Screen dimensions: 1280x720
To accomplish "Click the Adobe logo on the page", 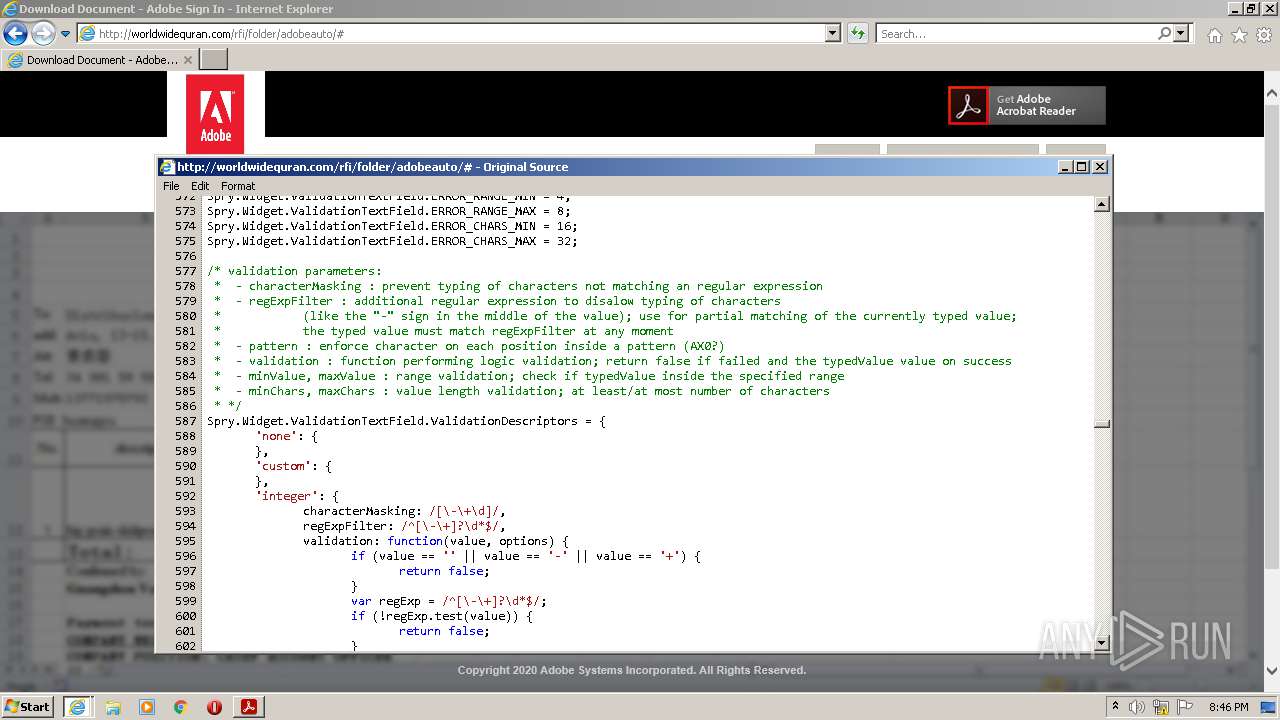I will click(215, 113).
